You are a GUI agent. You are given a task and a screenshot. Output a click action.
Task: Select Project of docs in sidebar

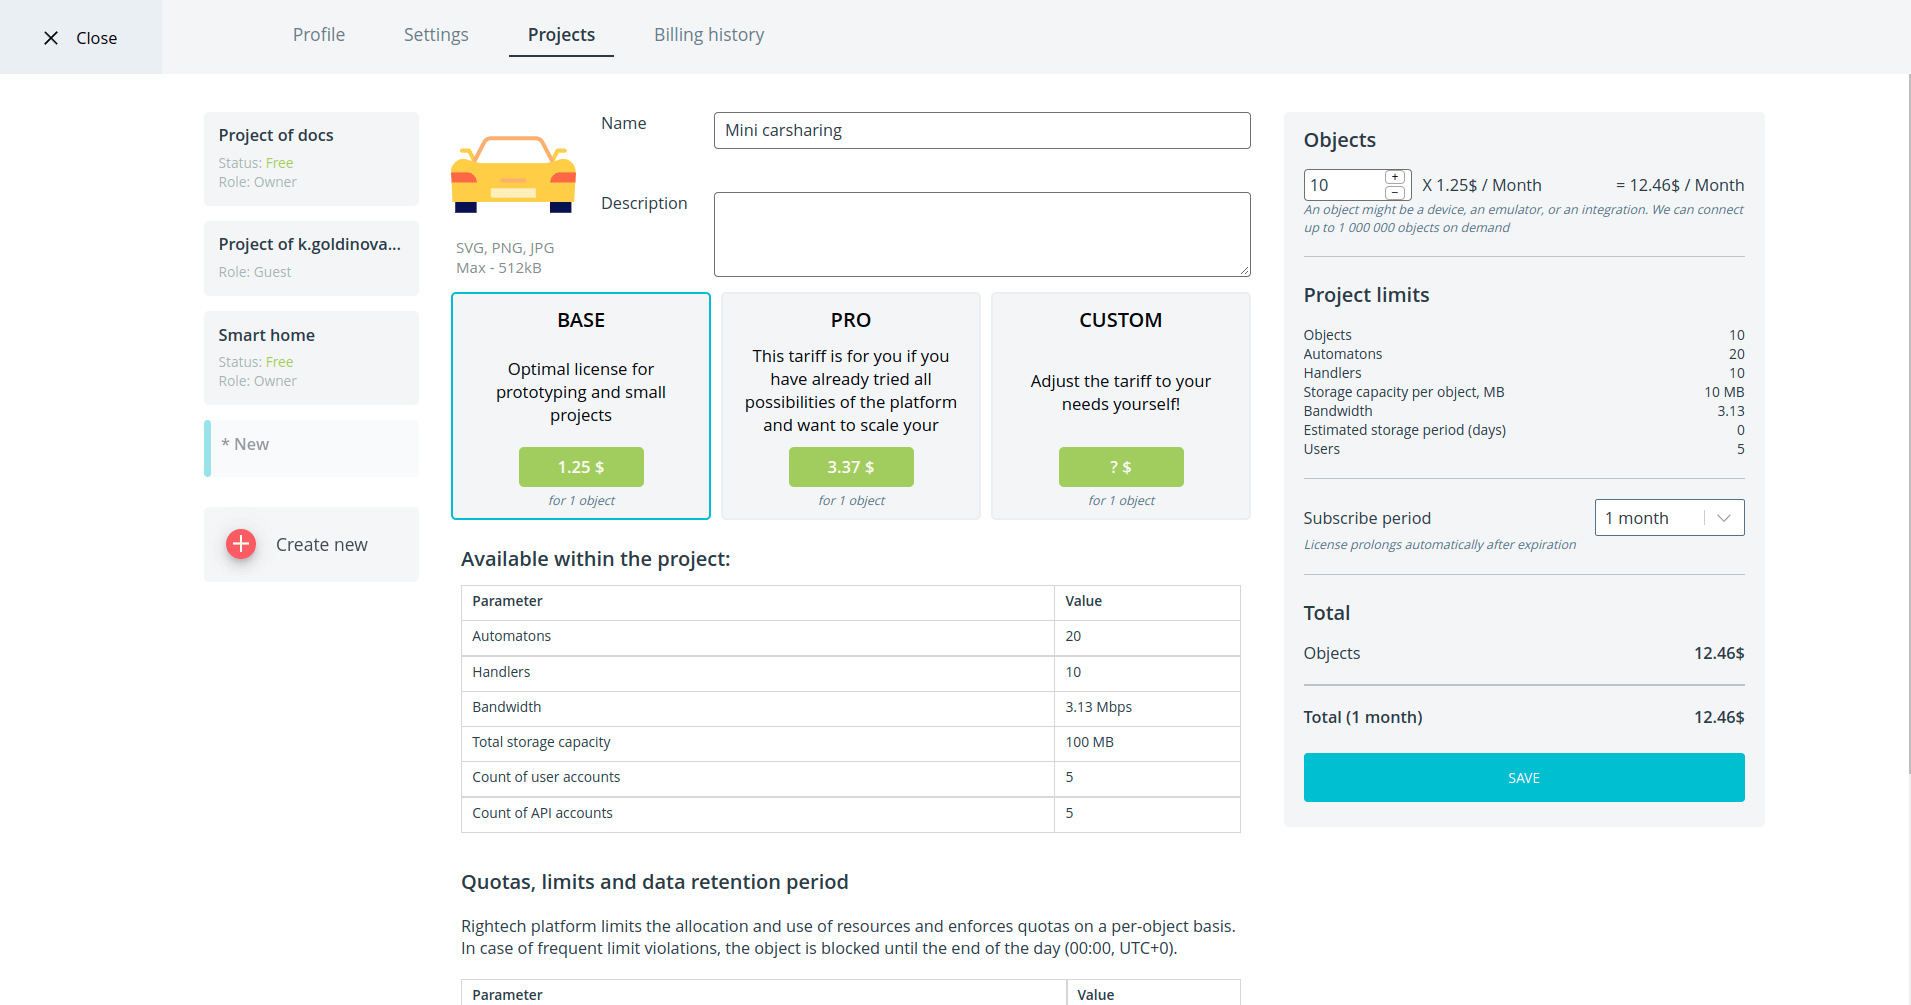coord(311,158)
